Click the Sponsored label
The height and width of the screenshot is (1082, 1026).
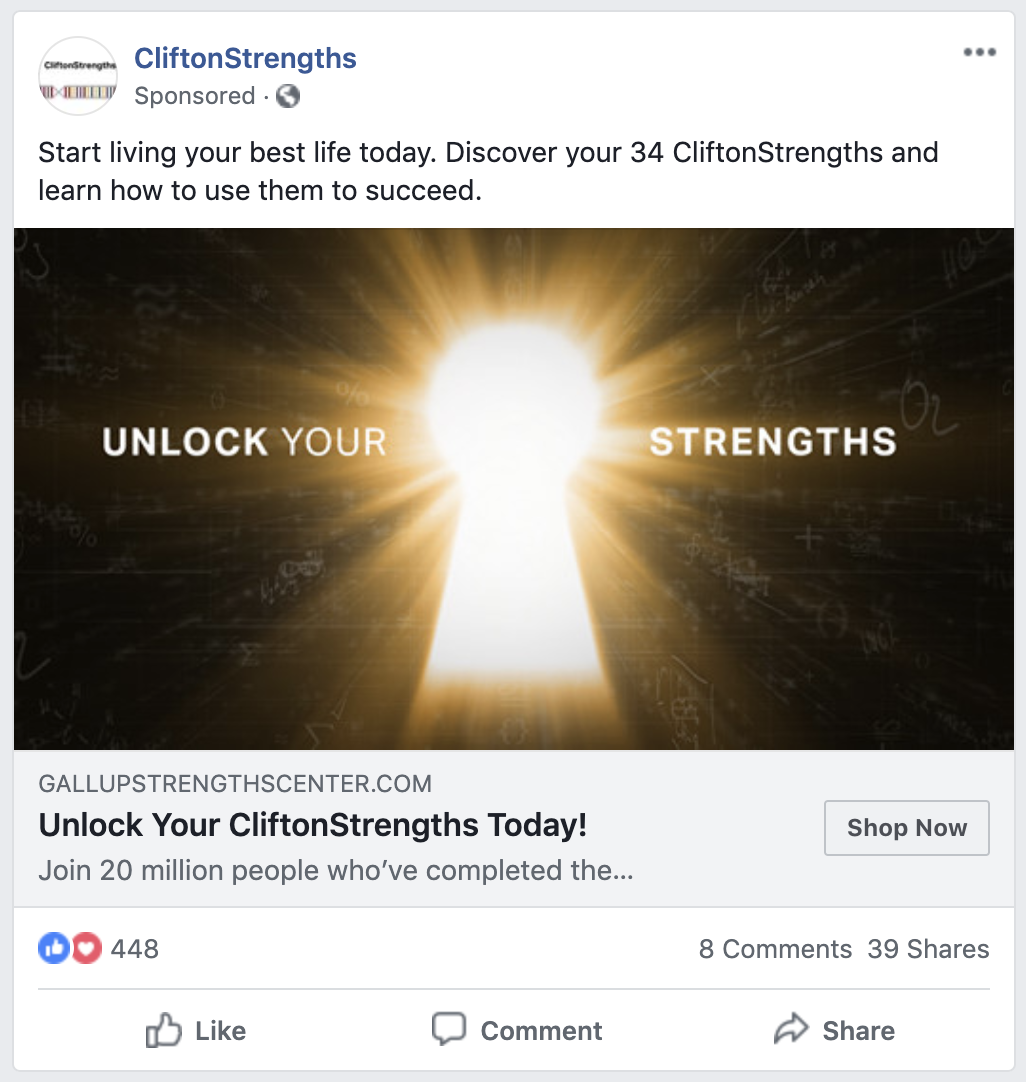point(195,96)
